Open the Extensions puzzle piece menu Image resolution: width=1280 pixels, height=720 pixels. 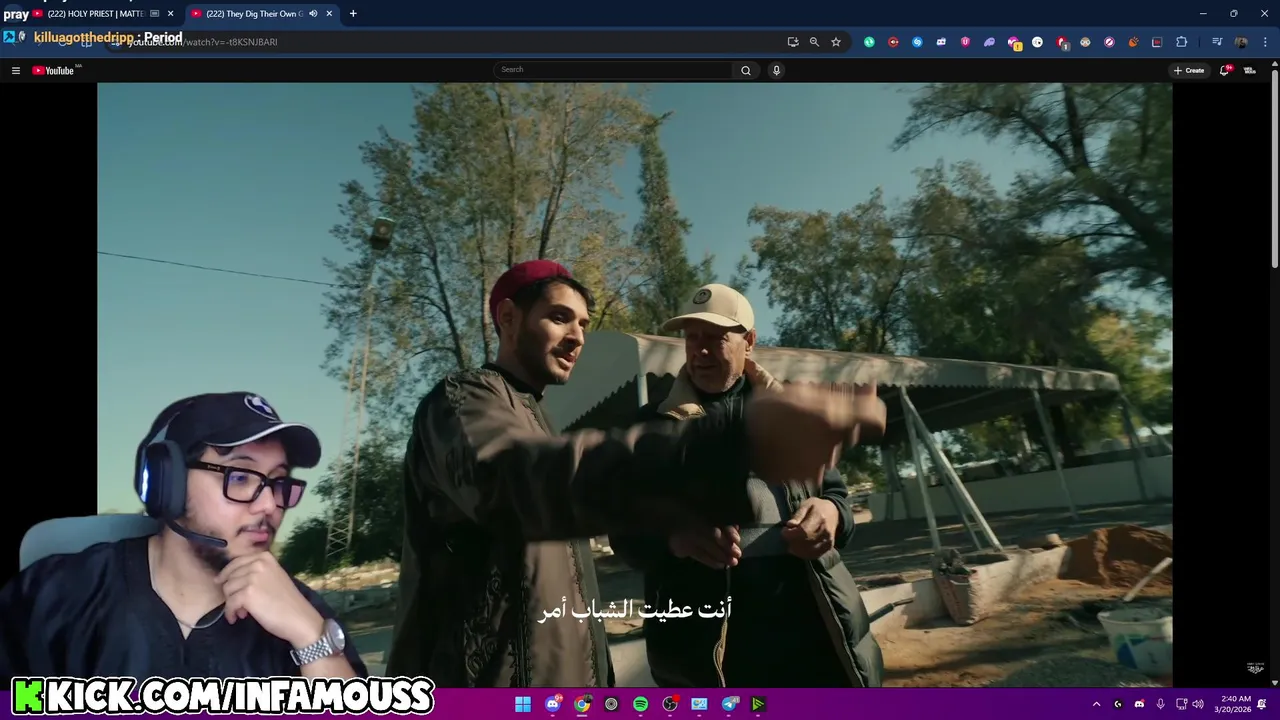1182,42
